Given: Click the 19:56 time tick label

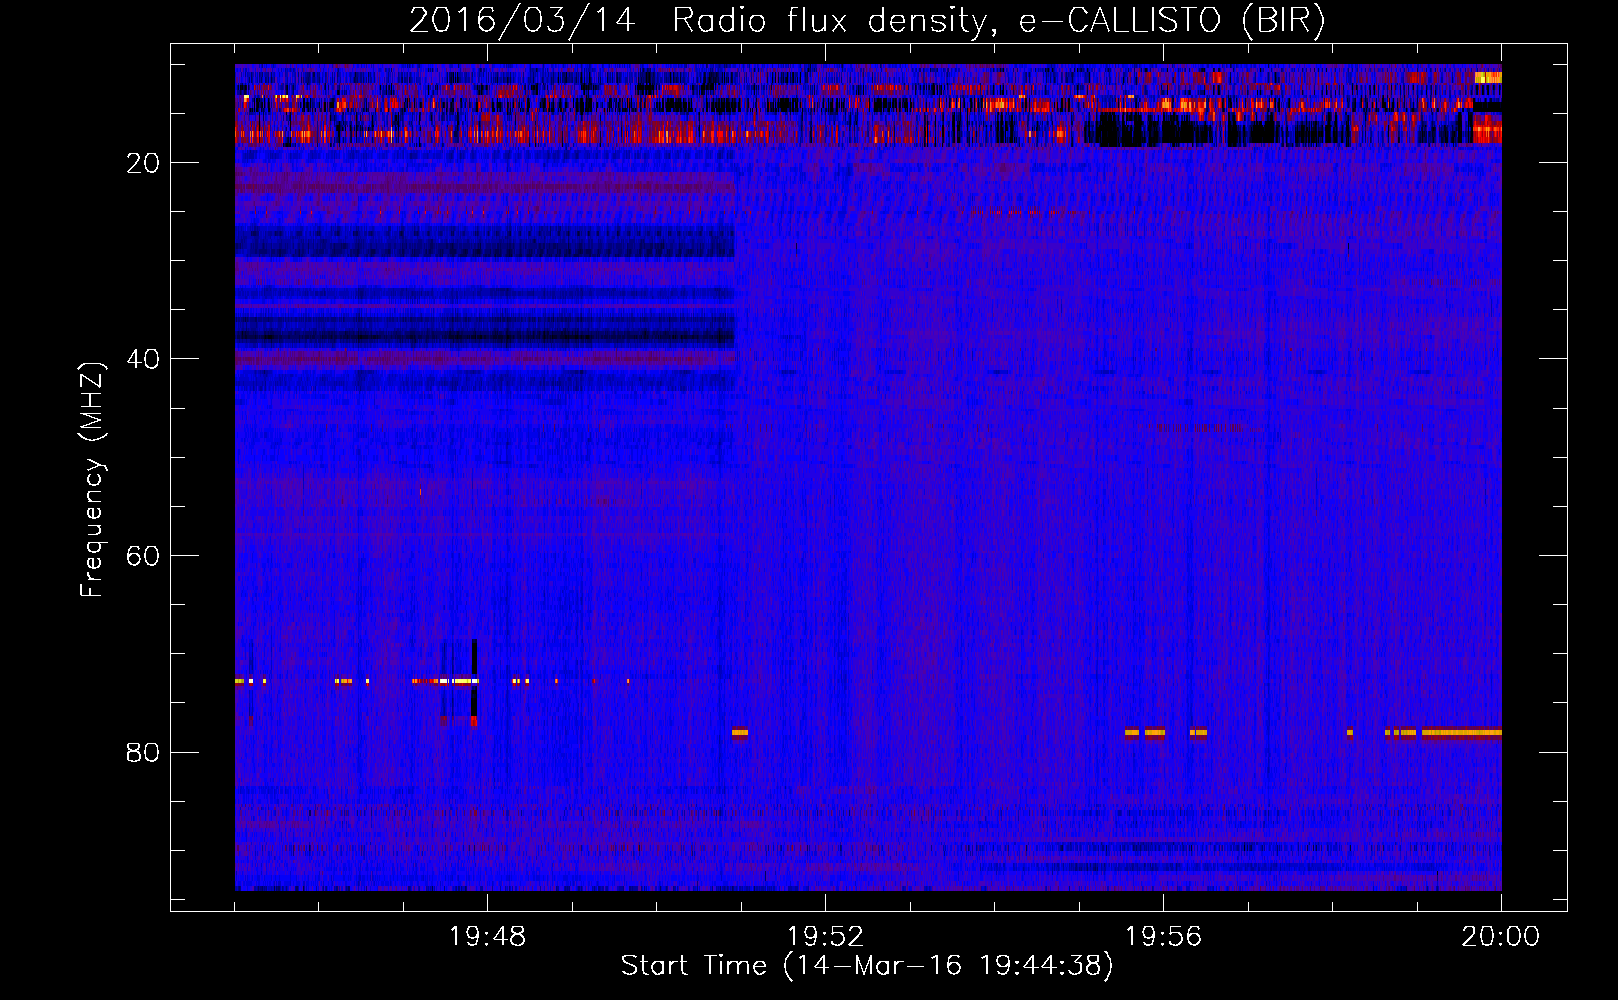Looking at the screenshot, I should tap(1163, 937).
